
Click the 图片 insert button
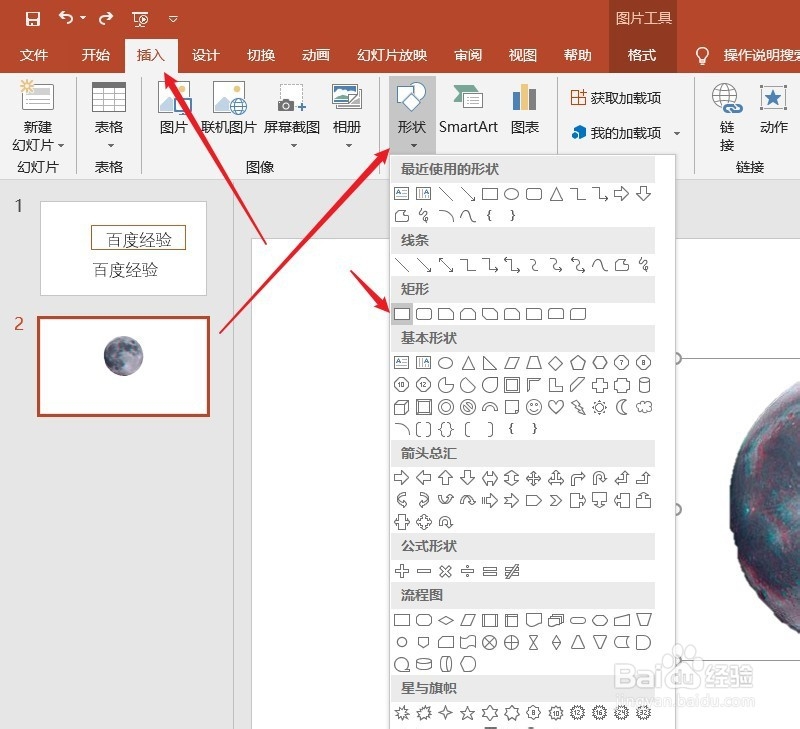174,108
